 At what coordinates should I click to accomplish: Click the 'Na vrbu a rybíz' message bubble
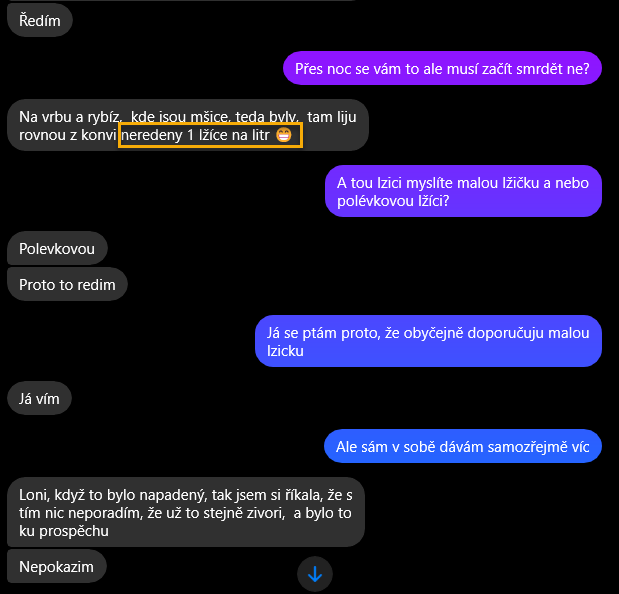188,126
